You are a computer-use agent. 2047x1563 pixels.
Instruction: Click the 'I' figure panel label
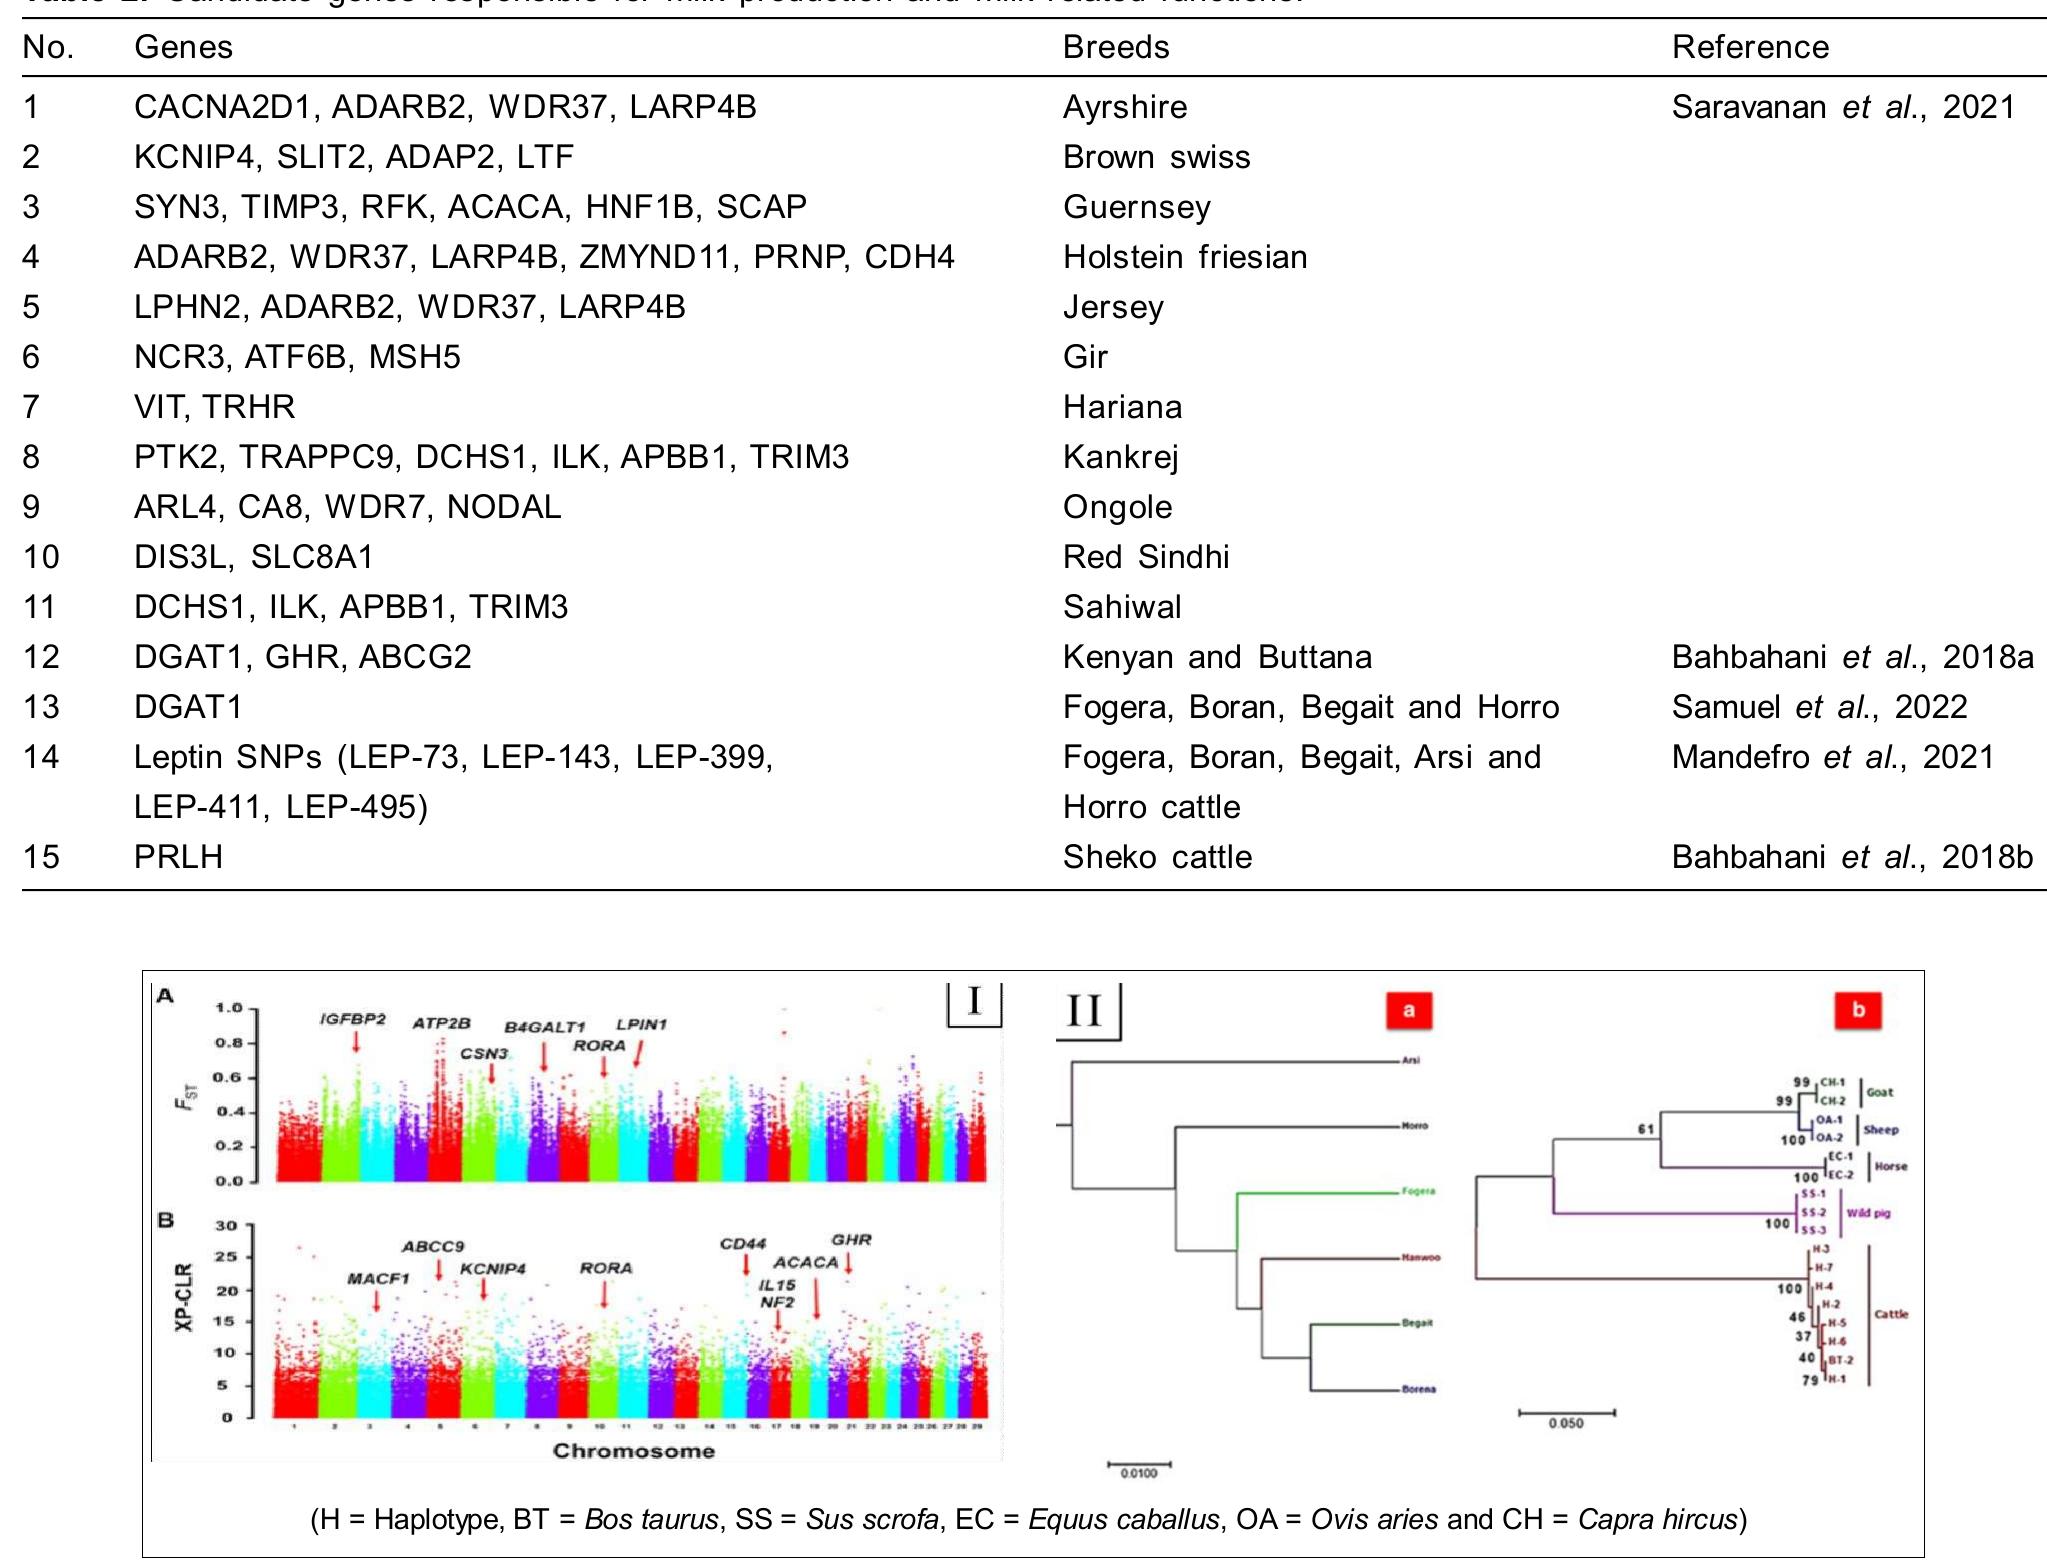pos(974,1002)
